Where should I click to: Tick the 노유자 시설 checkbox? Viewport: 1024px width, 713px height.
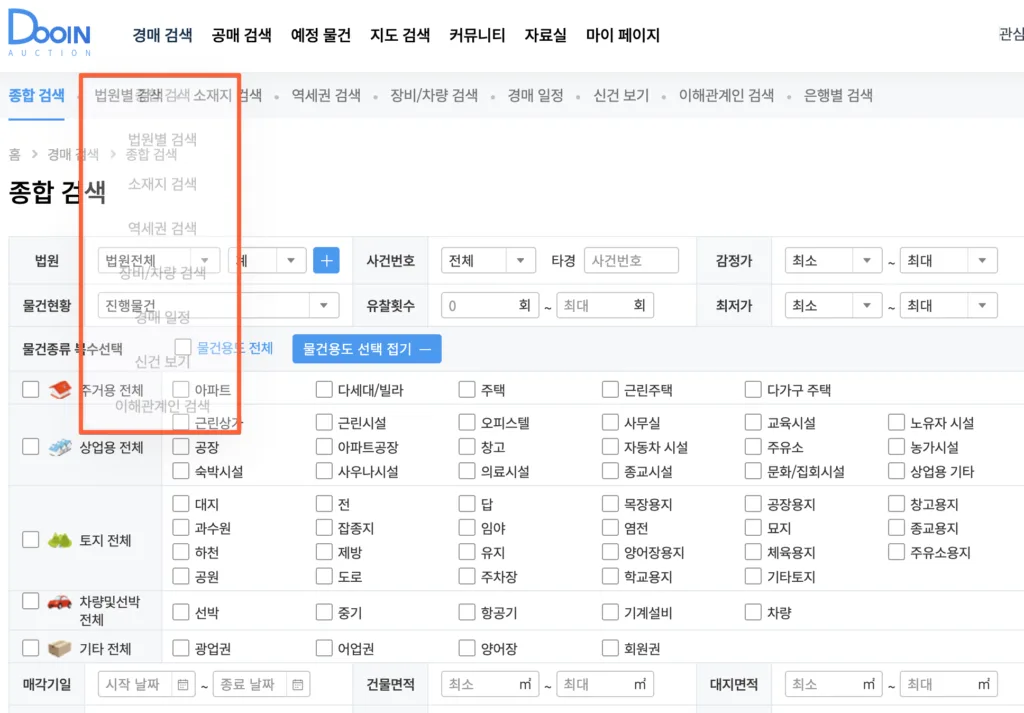896,422
